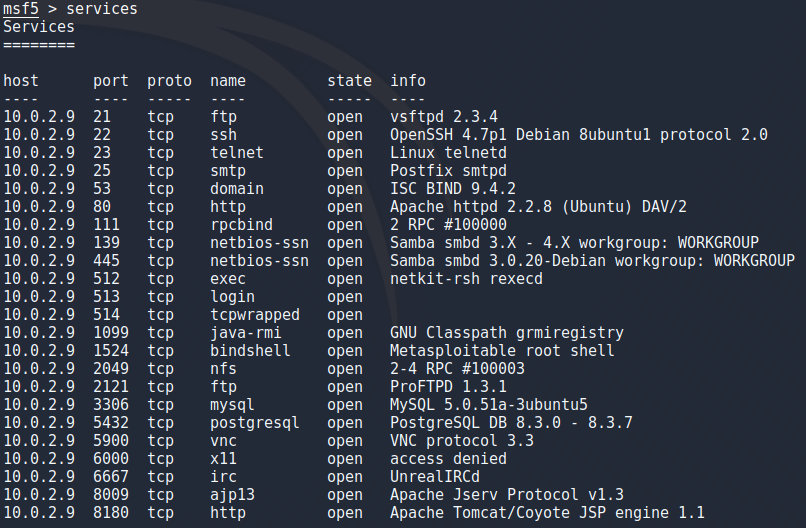Select the postgresql service name
The height and width of the screenshot is (528, 806).
[254, 423]
